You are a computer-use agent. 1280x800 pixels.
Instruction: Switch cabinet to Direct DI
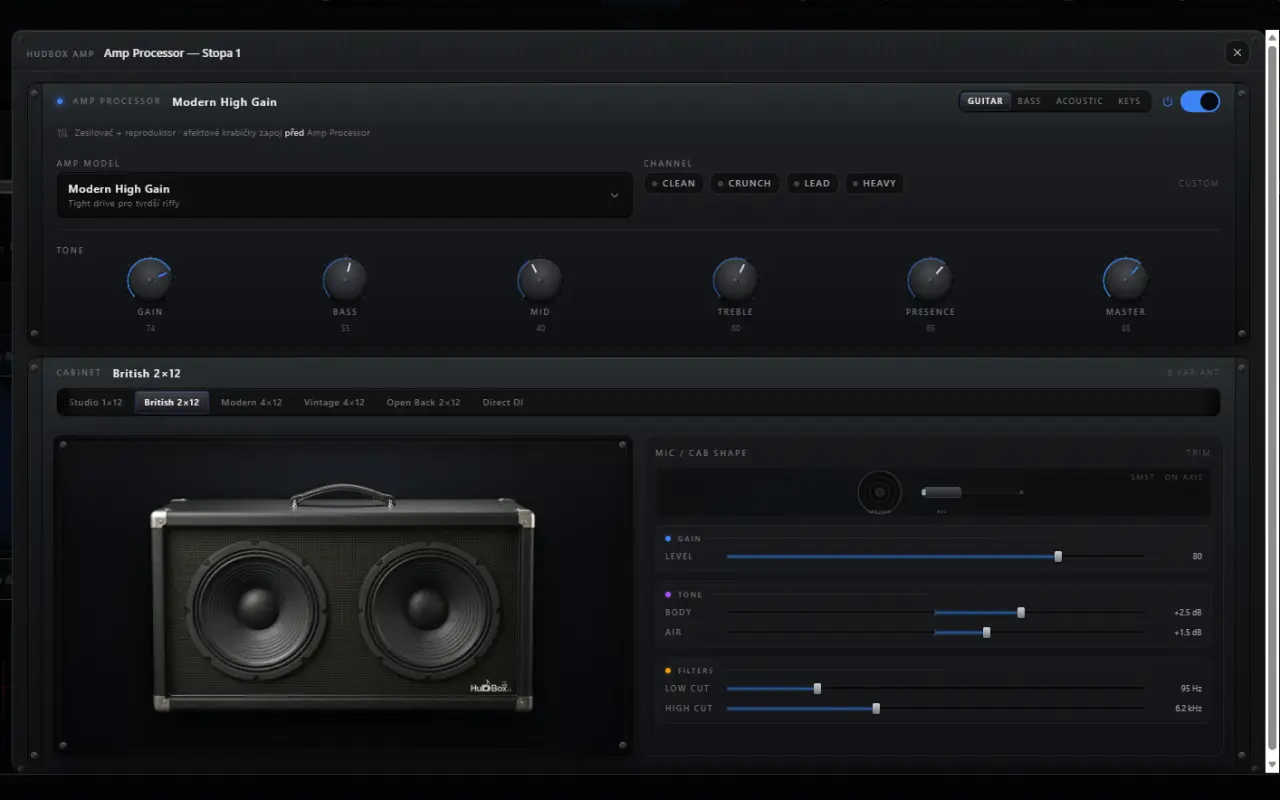coord(503,402)
